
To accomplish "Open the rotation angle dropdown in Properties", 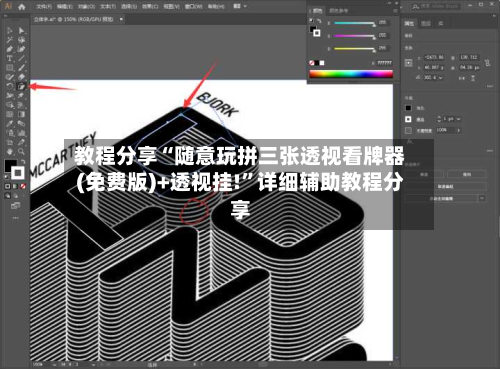I will [441, 78].
